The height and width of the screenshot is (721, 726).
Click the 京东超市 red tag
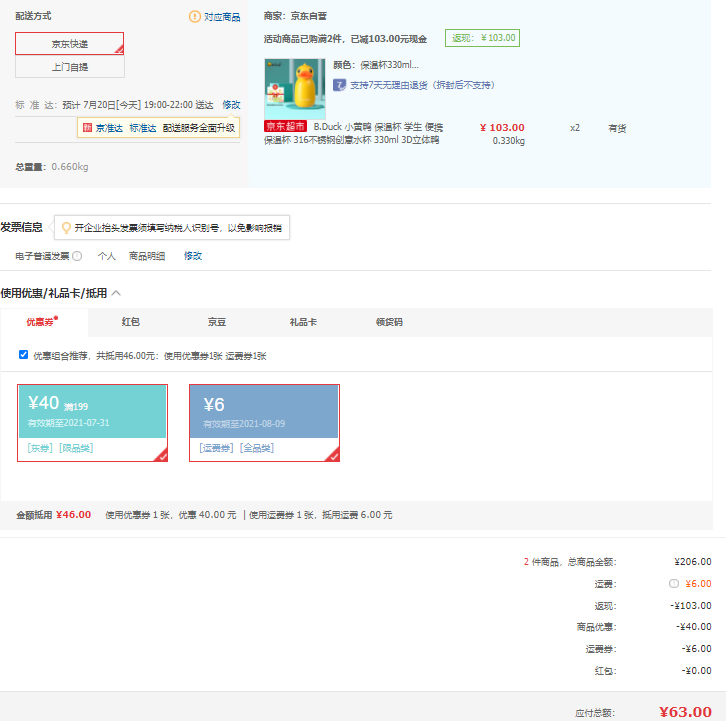tap(285, 126)
